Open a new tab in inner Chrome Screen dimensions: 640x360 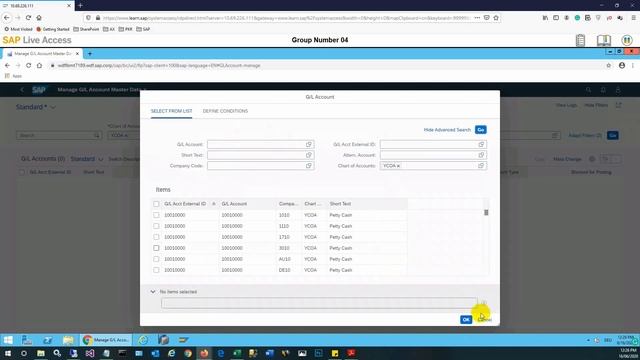(90, 53)
